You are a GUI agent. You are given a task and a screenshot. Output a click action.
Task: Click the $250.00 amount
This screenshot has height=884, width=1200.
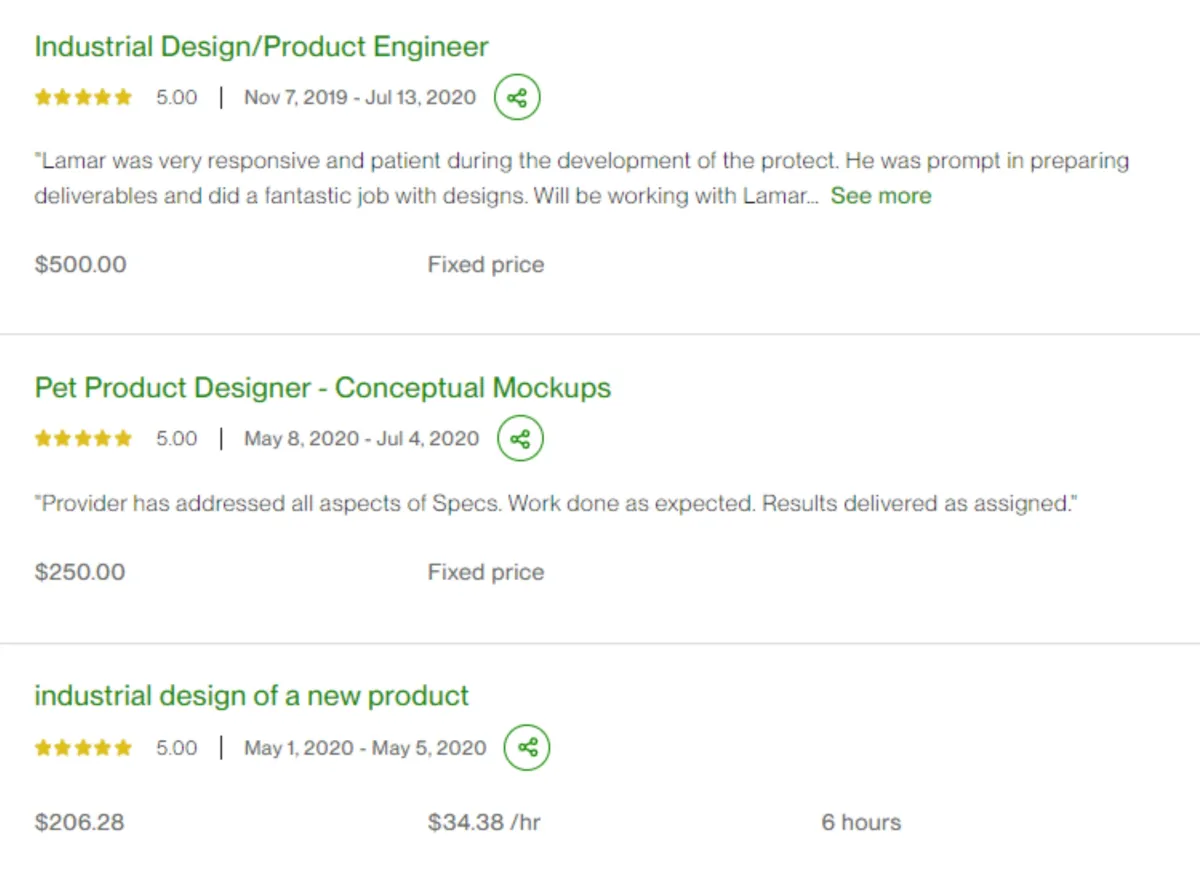[80, 572]
